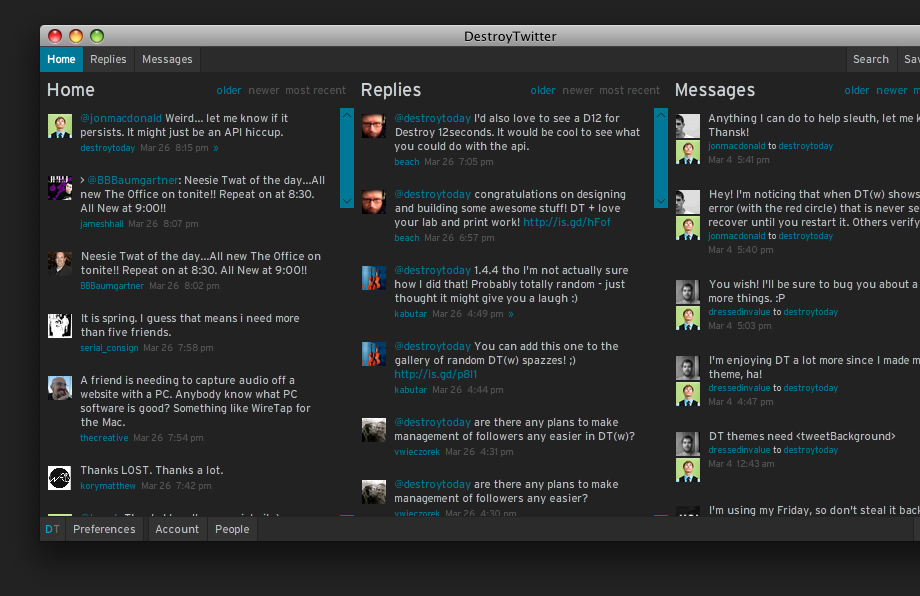Click sender avatar on the 5:41 pm message
920x596 pixels.
[x=688, y=126]
